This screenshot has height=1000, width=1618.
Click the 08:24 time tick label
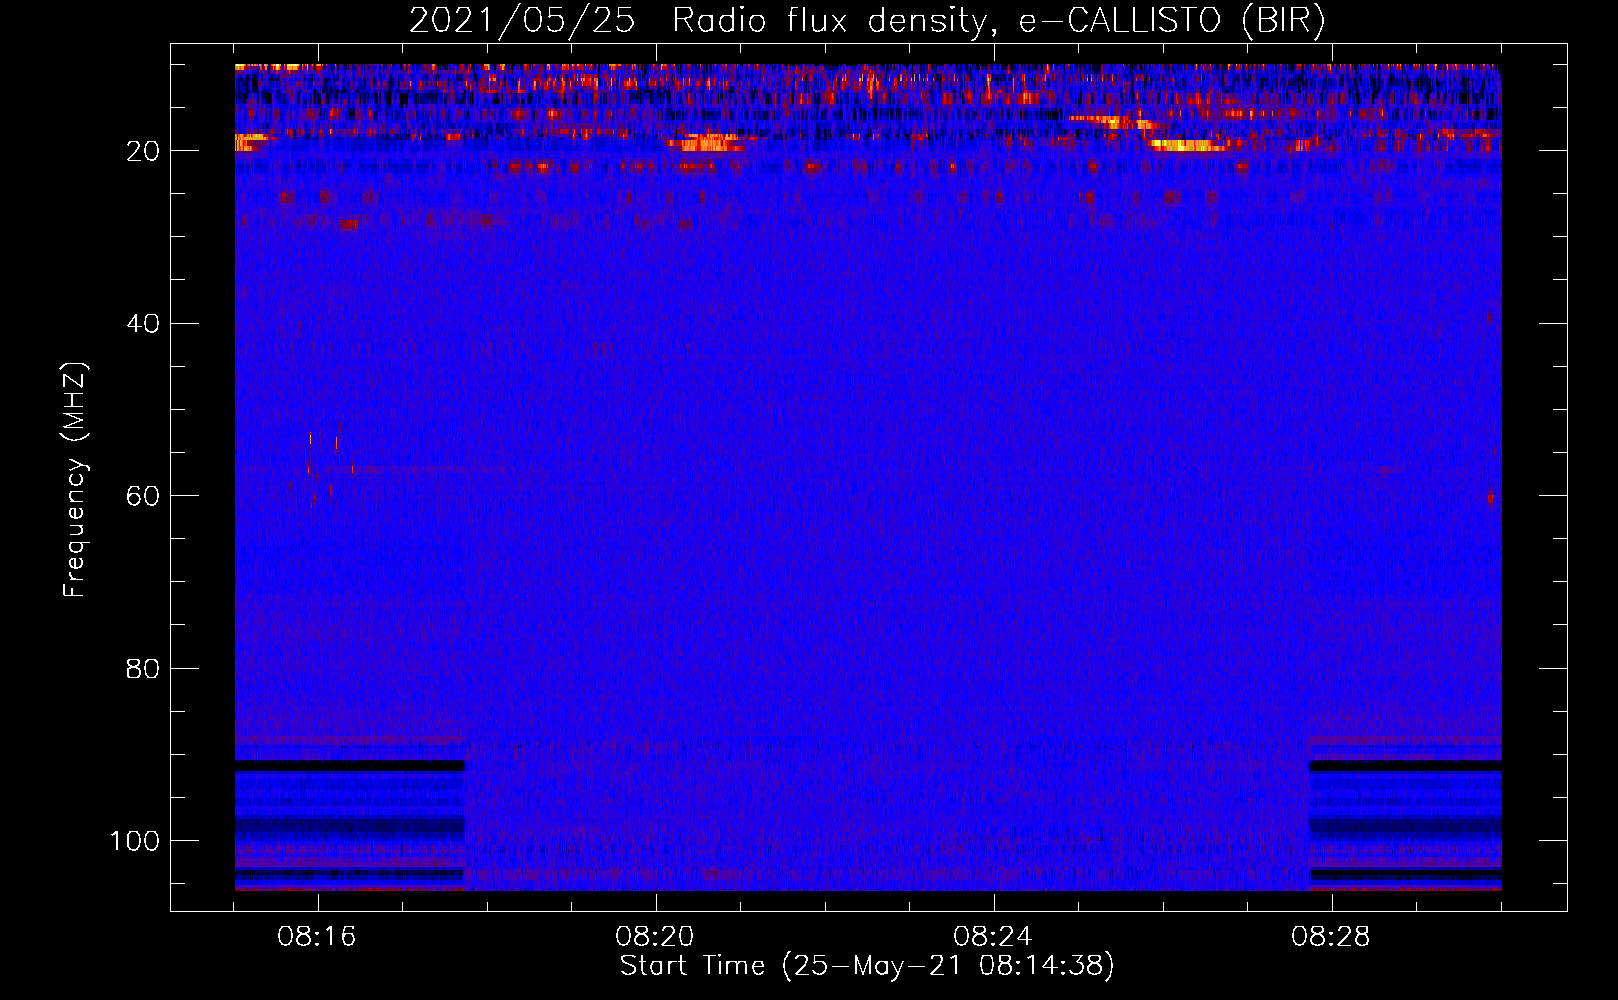[x=993, y=937]
